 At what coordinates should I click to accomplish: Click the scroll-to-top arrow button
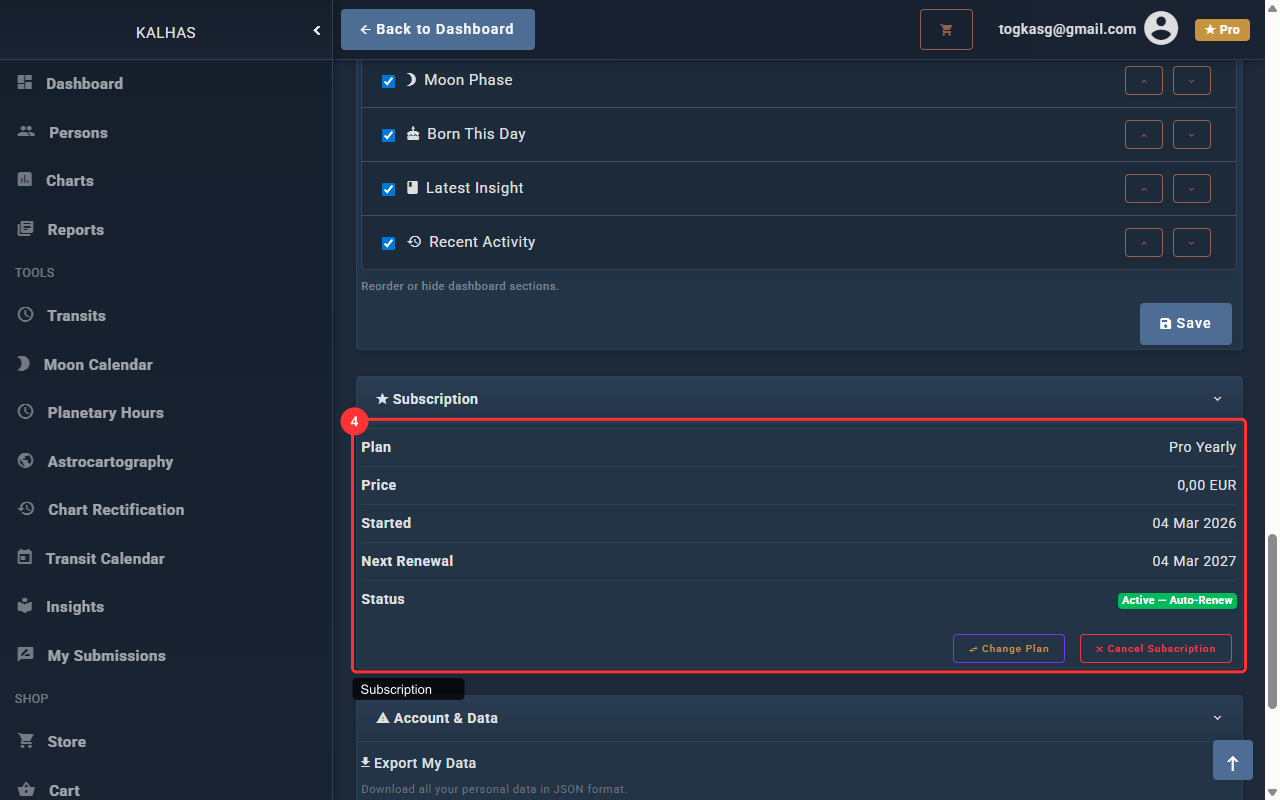pos(1232,763)
